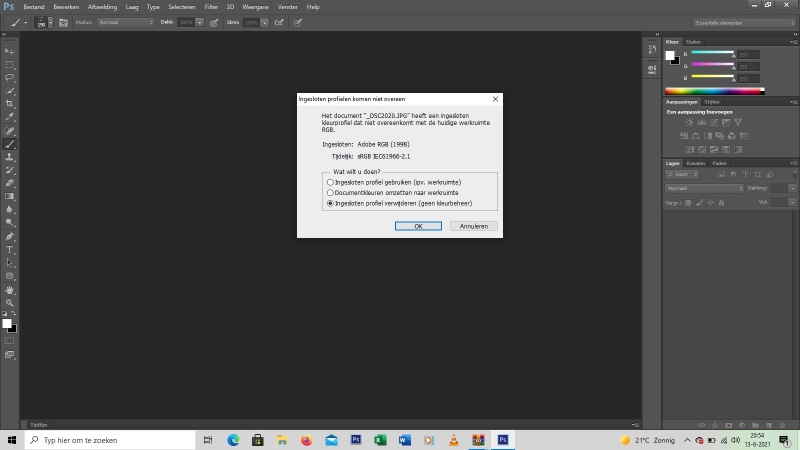Screen dimensions: 800x450
Task: Open the Modus Normaal dropdown
Action: click(x=125, y=22)
